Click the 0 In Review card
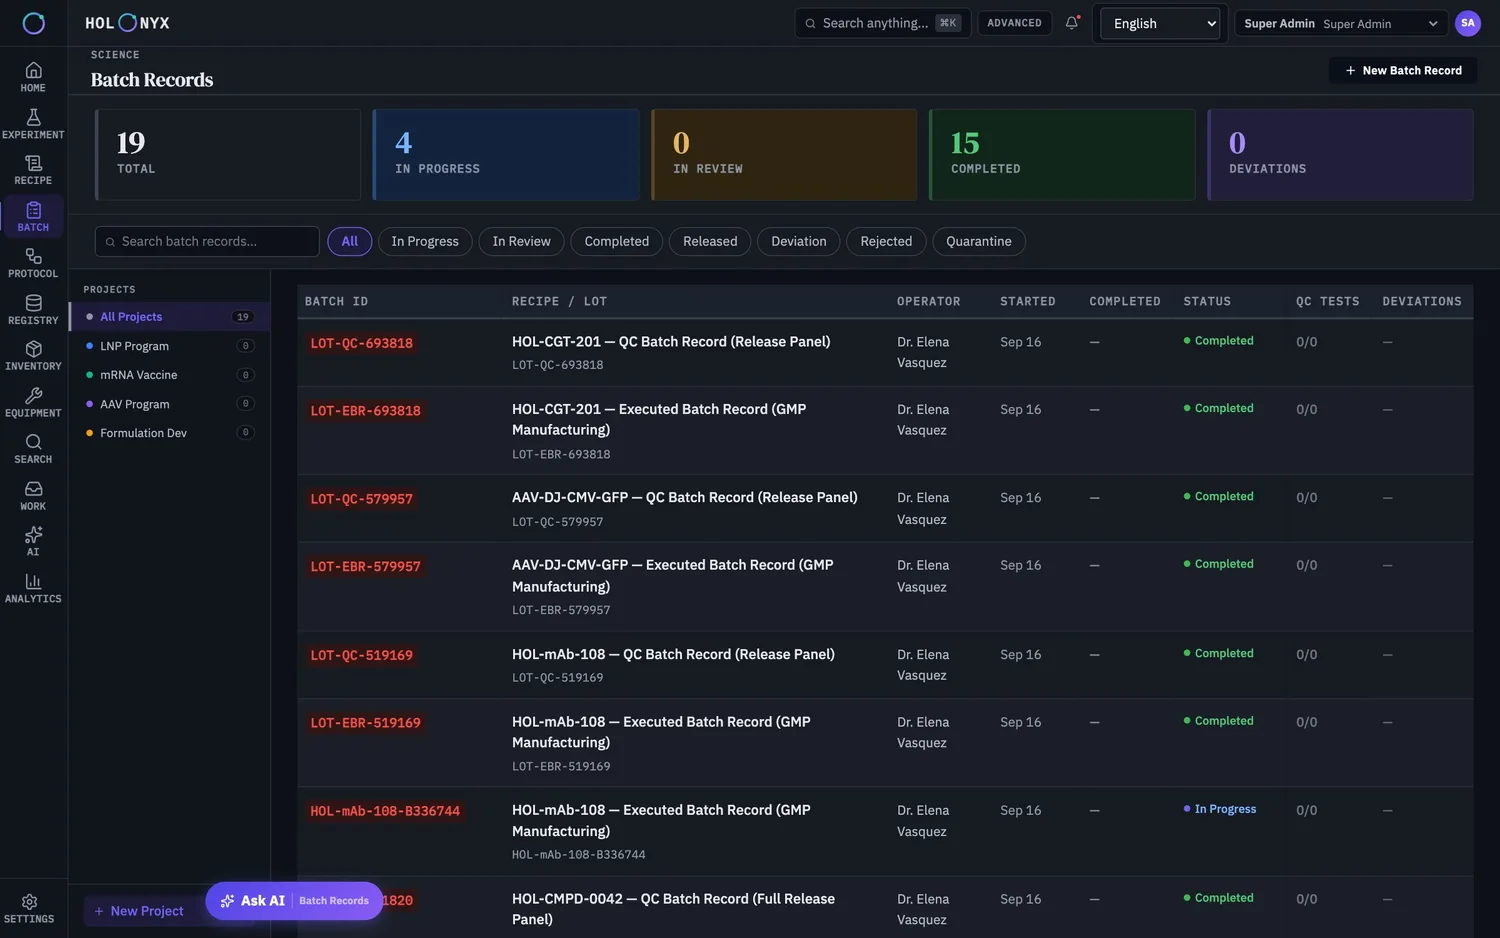Screen dimensions: 1500x938 tap(784, 155)
